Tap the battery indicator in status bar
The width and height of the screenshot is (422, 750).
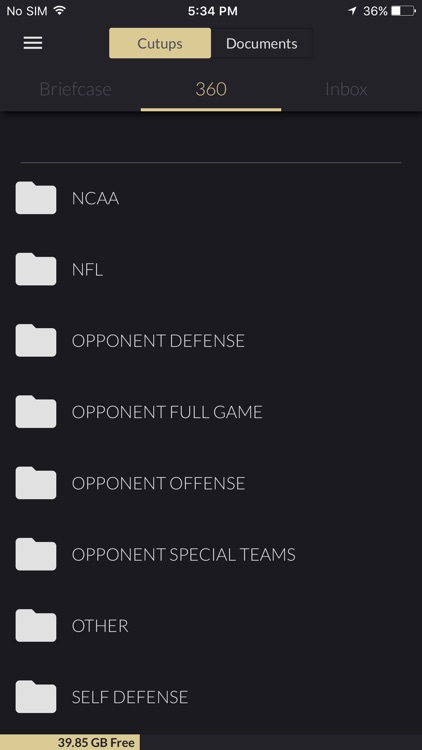pyautogui.click(x=403, y=11)
